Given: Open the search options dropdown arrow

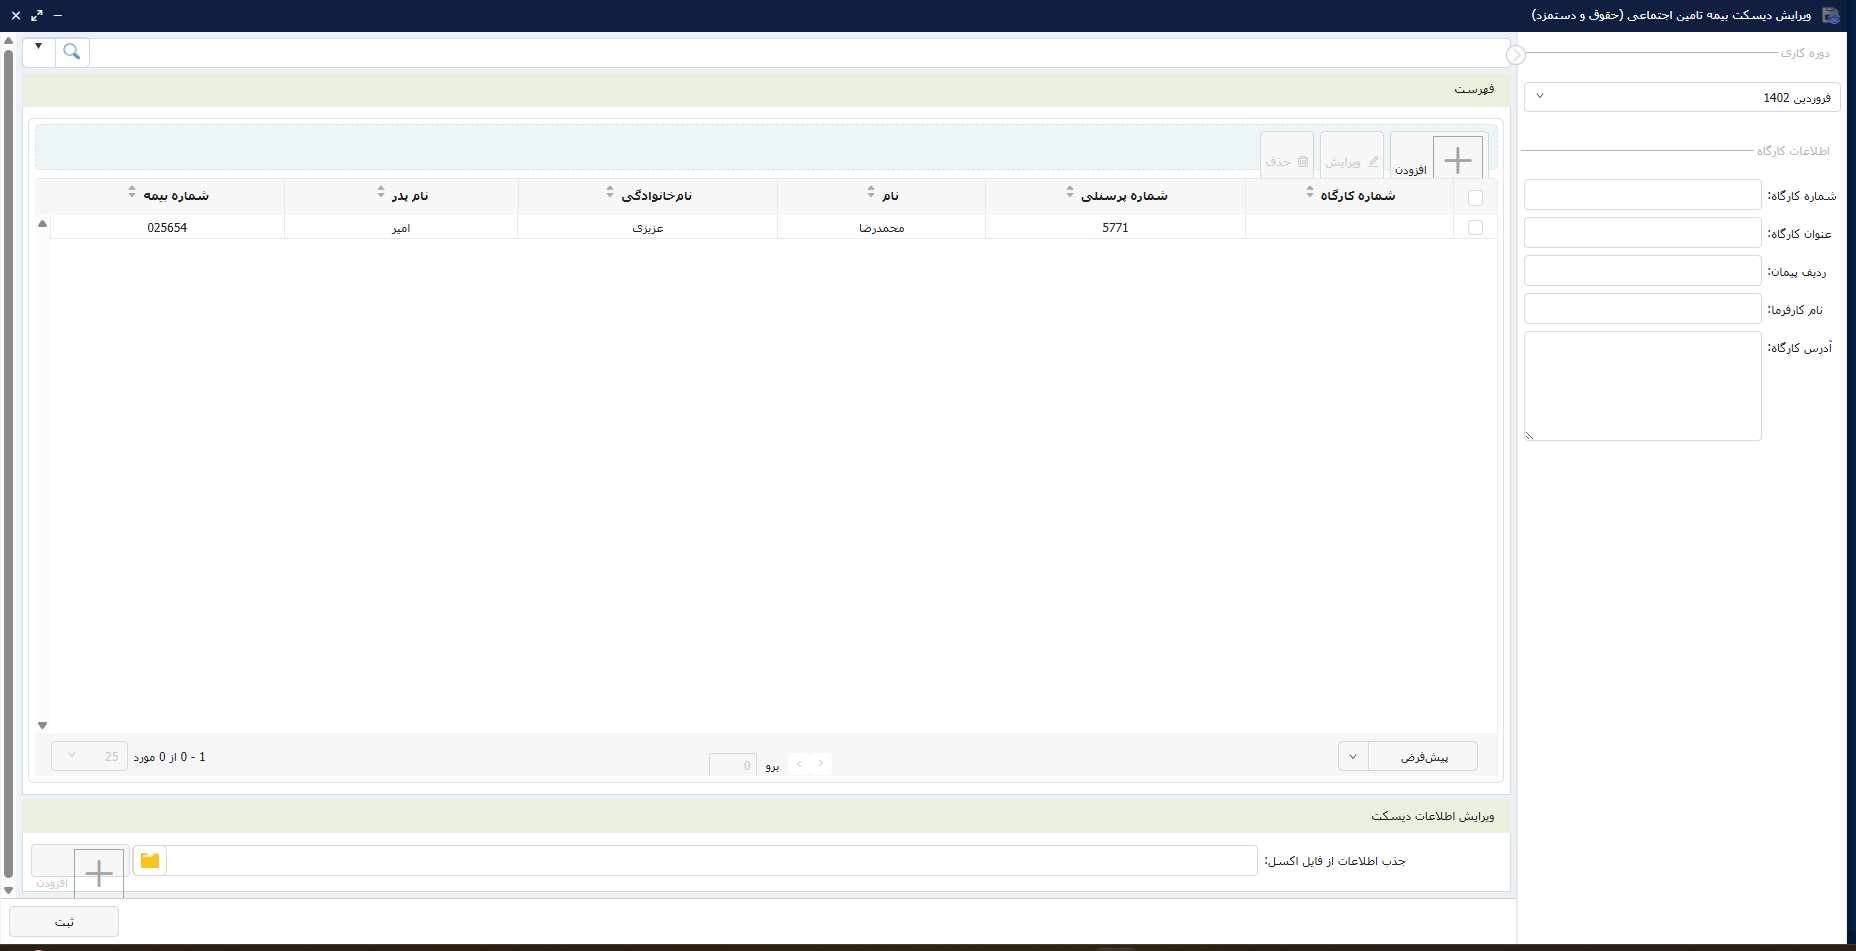Looking at the screenshot, I should tap(39, 47).
